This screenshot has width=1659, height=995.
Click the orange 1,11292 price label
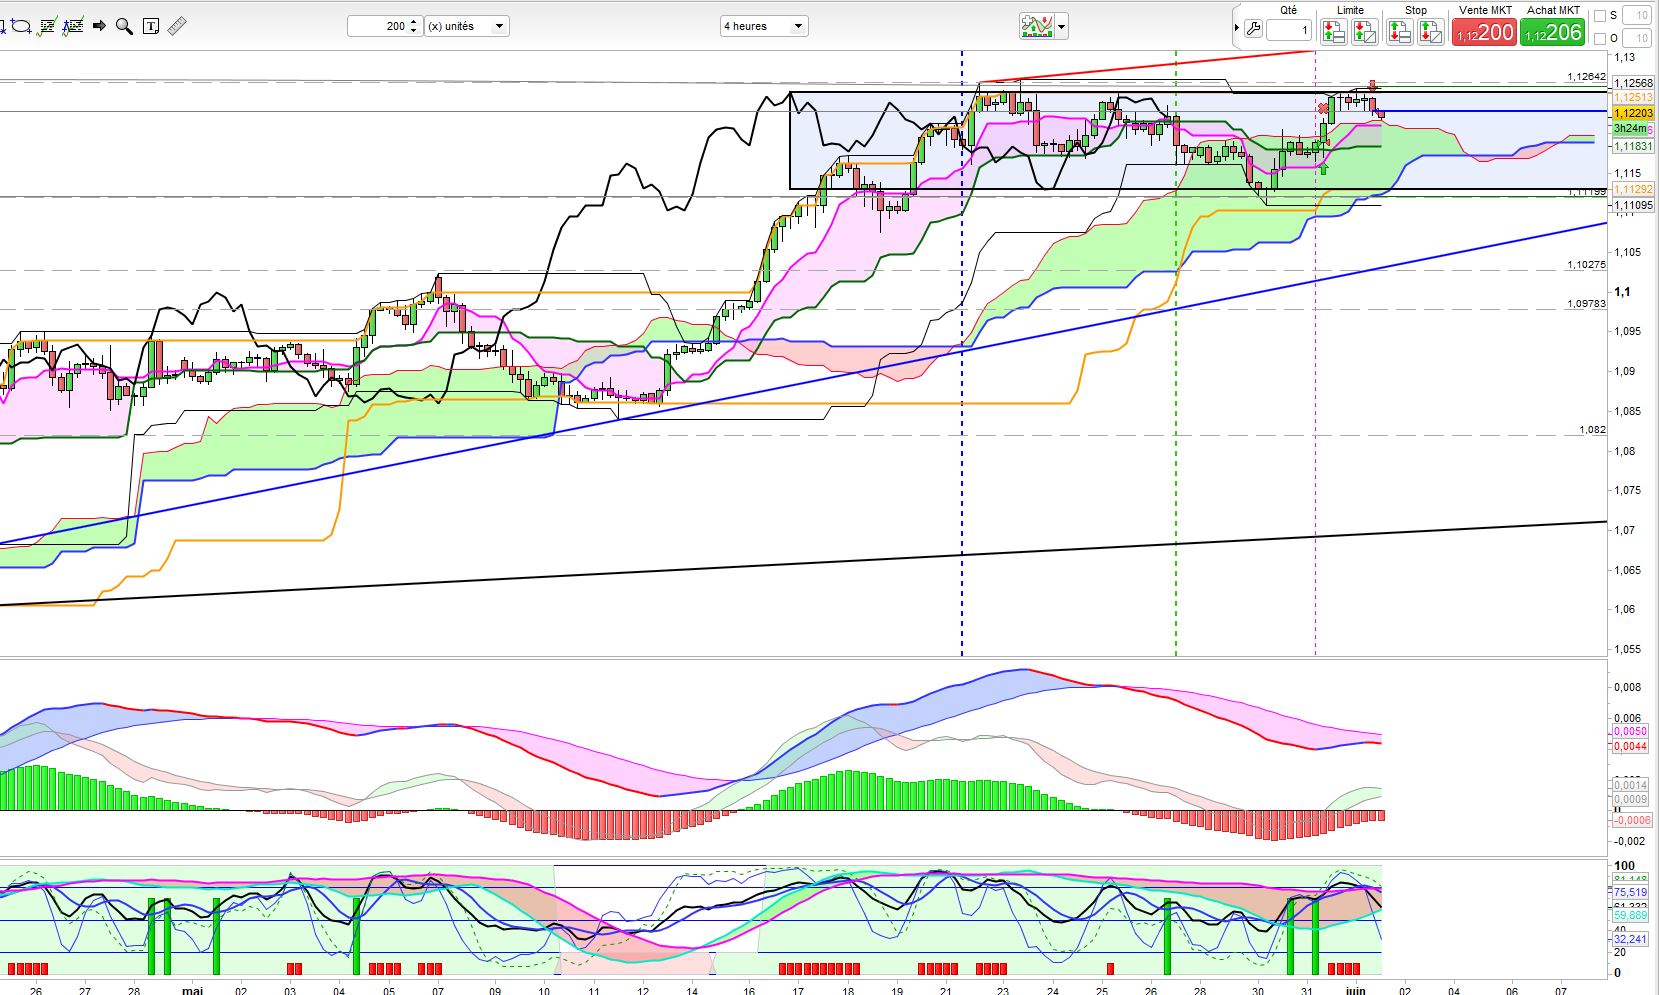tap(1632, 189)
